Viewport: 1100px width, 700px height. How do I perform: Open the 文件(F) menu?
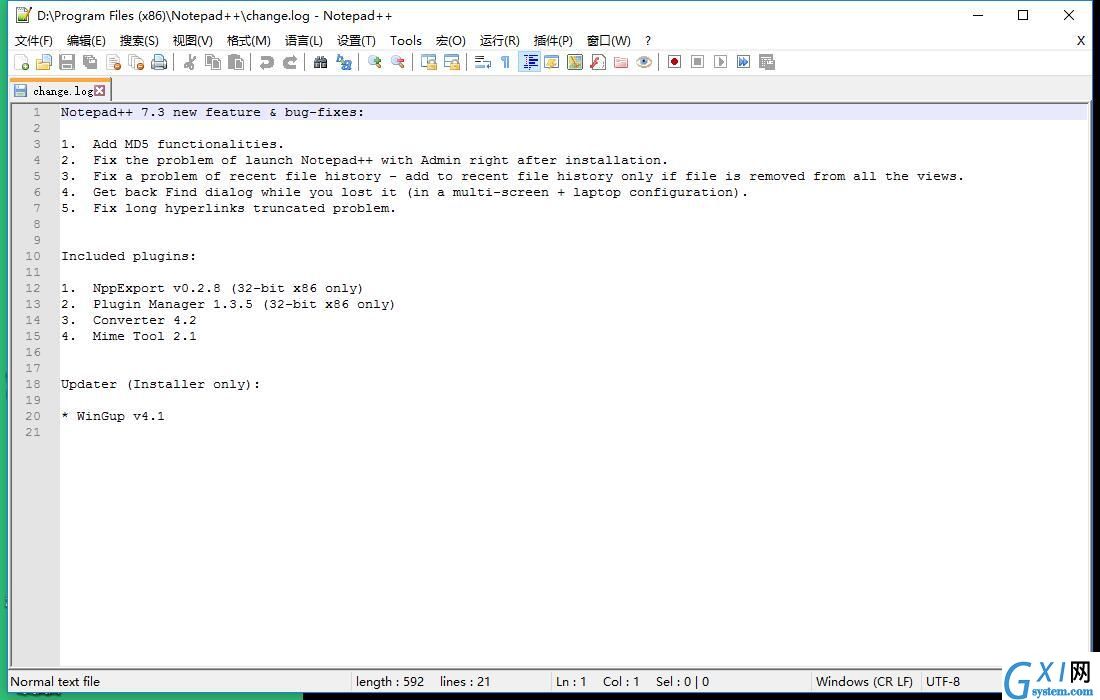point(34,41)
